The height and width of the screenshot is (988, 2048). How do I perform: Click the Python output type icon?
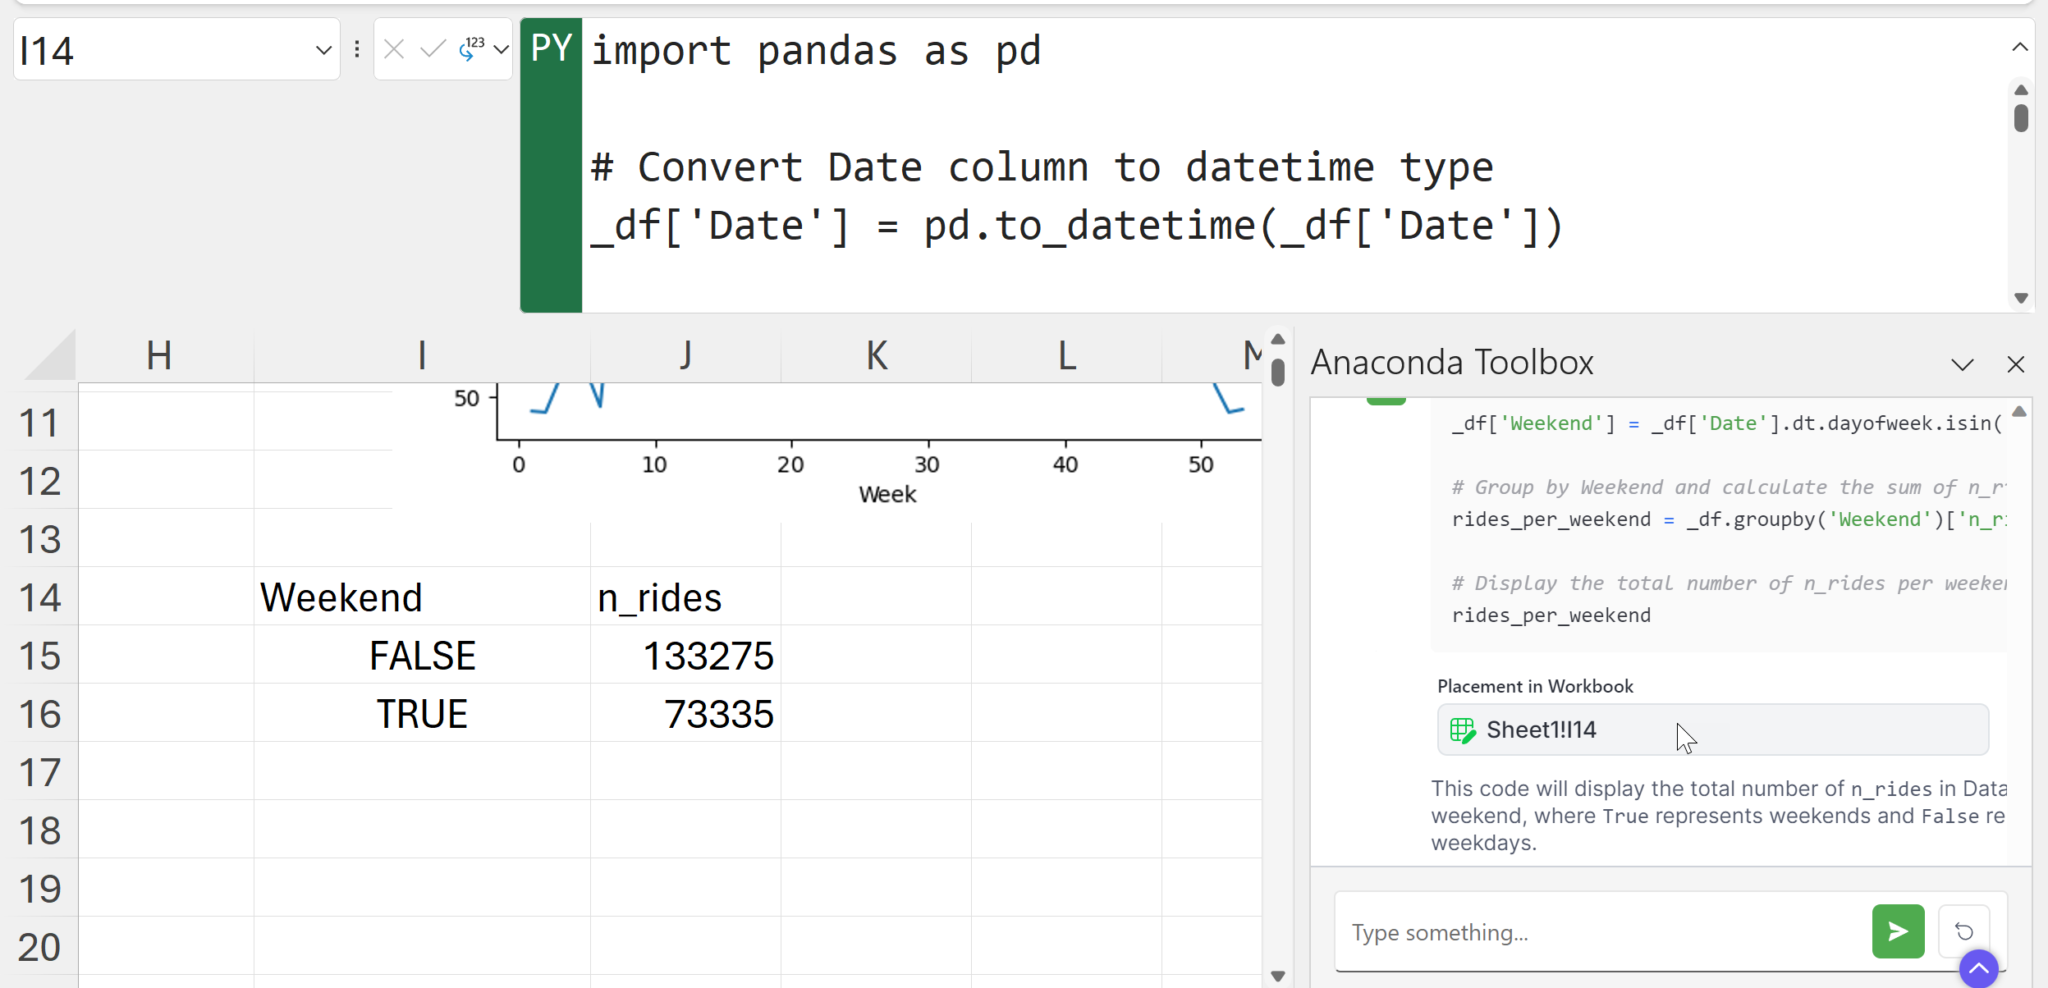(471, 49)
